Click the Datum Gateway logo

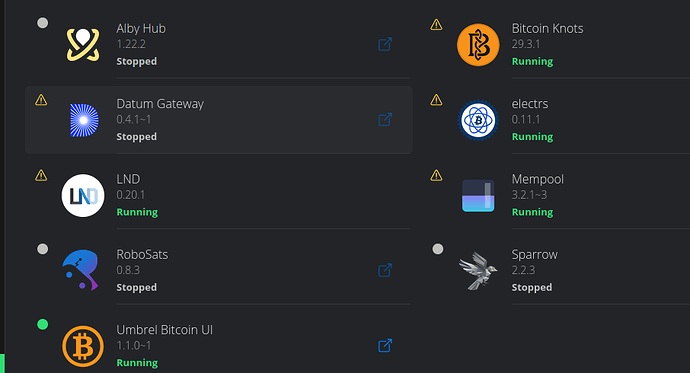pos(84,120)
